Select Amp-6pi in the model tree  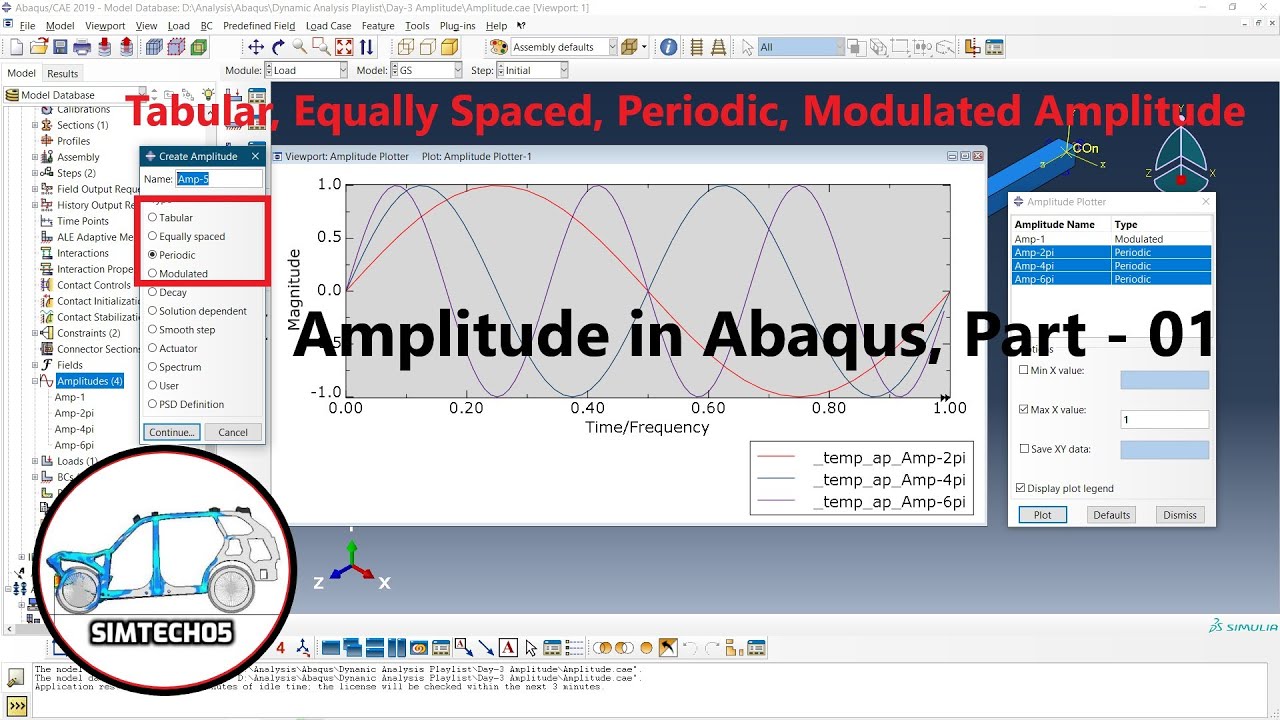pos(74,445)
